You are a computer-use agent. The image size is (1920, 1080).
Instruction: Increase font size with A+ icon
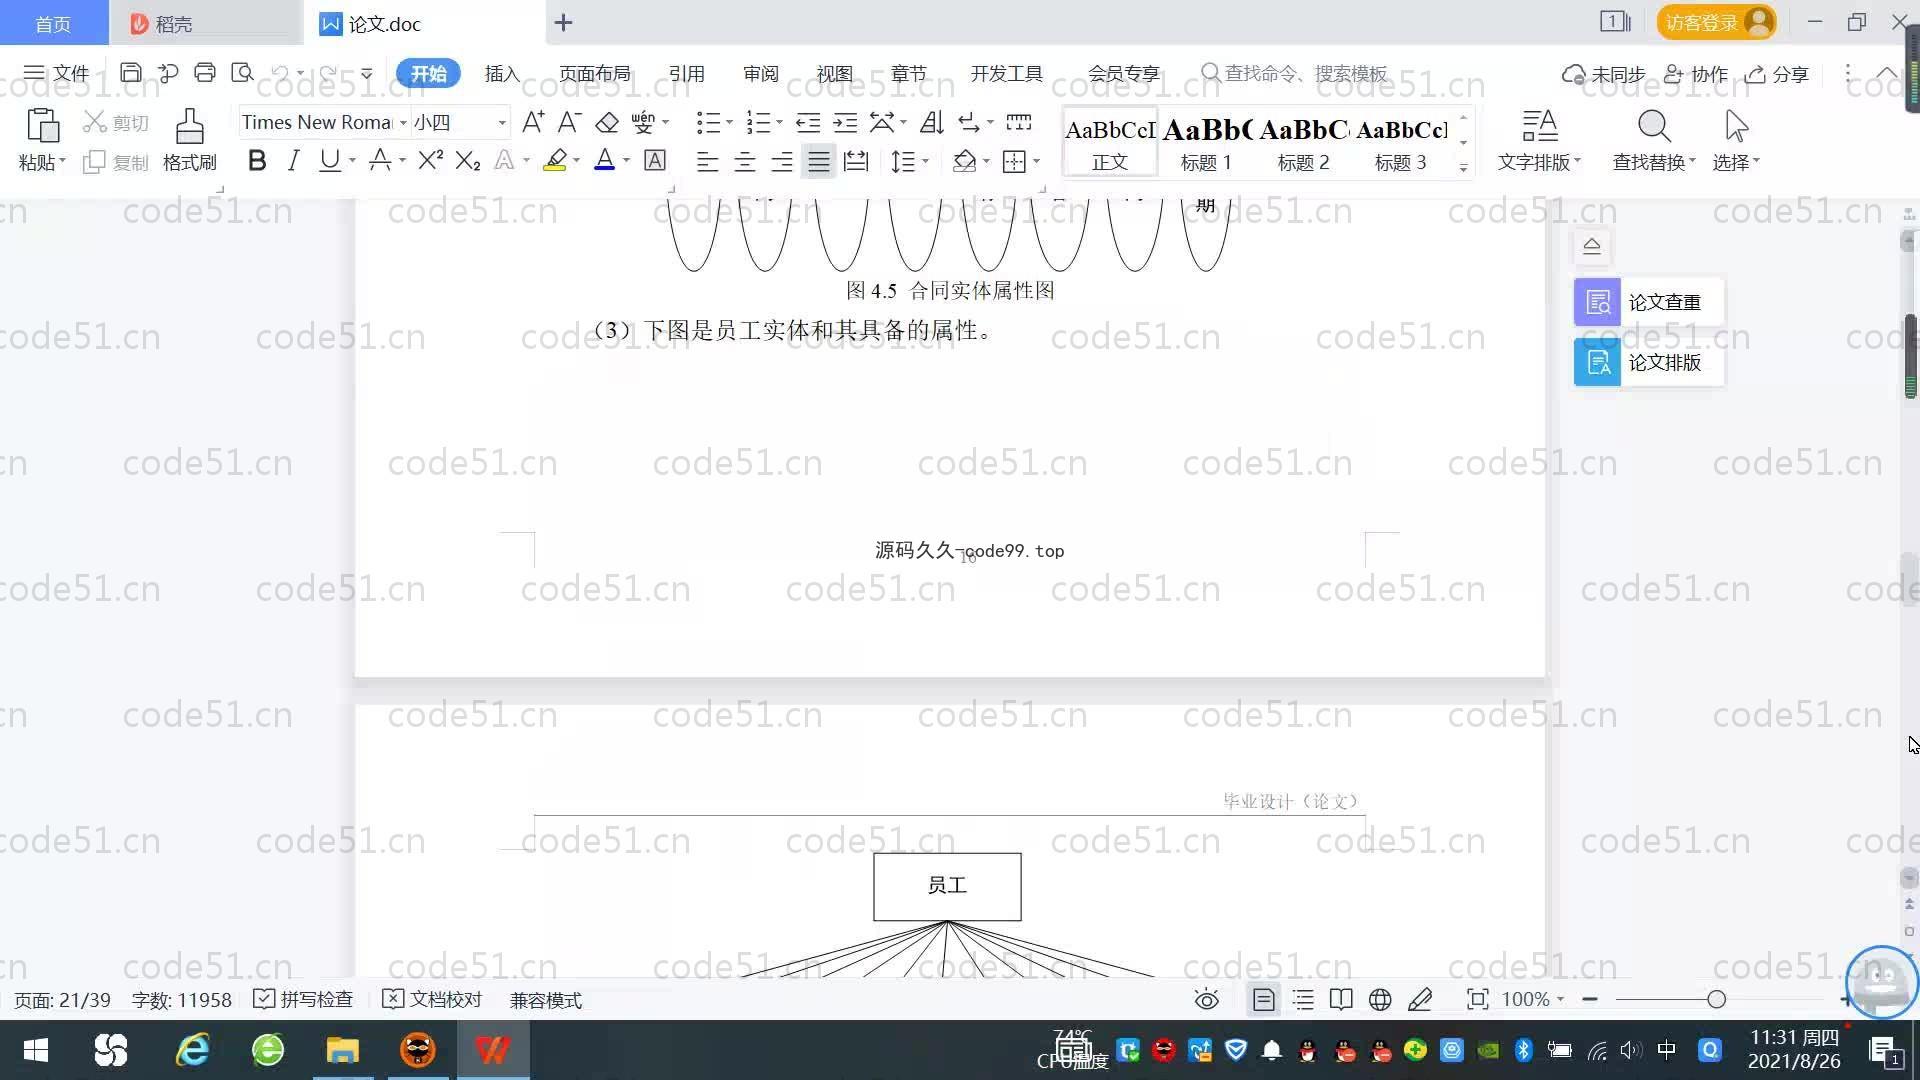coord(533,122)
